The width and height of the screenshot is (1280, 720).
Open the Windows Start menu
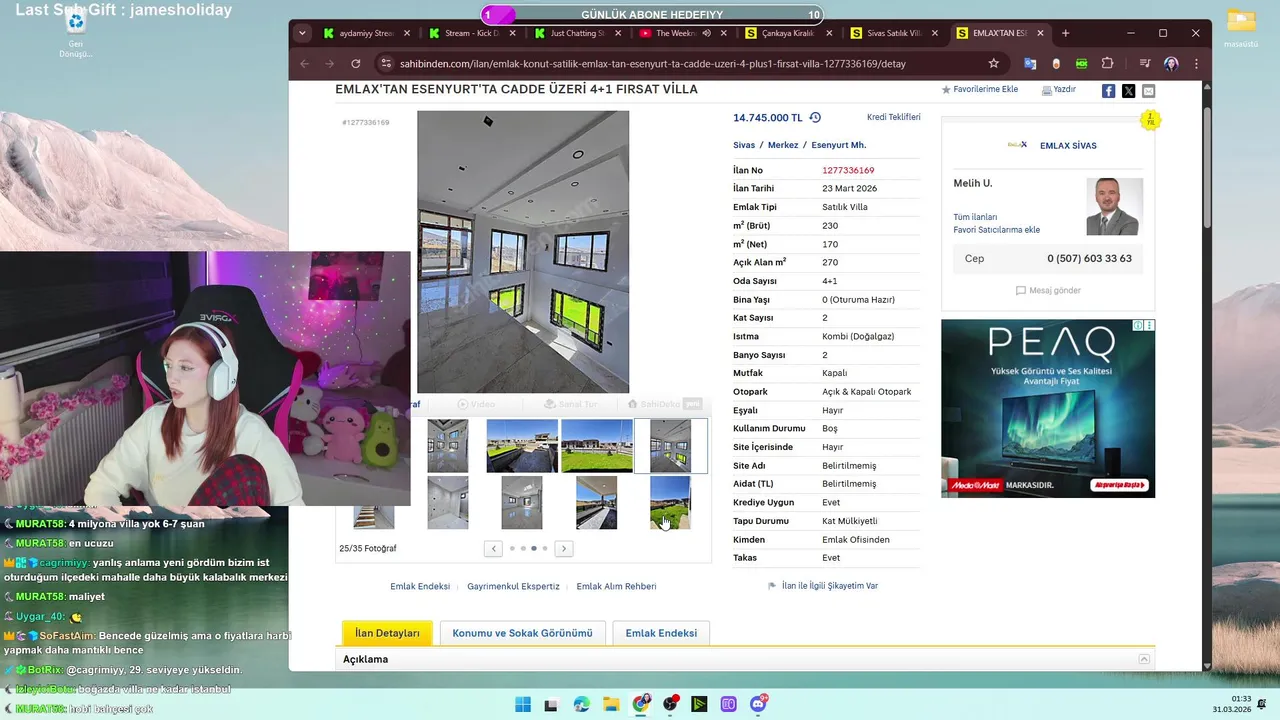pos(522,704)
